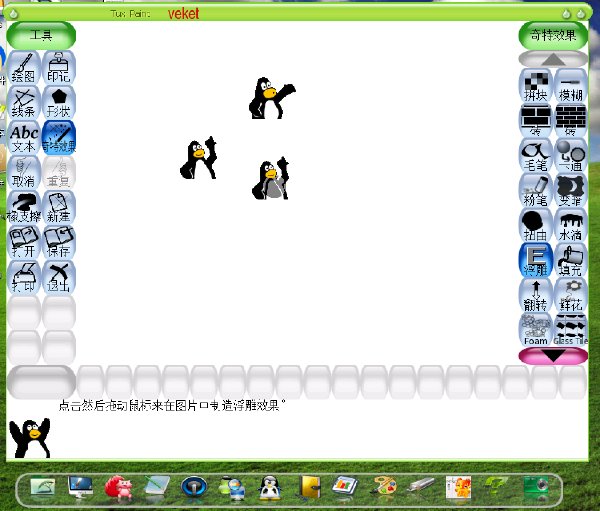Image resolution: width=600 pixels, height=511 pixels.
Task: Open the green camera dock icon
Action: pyautogui.click(x=537, y=486)
